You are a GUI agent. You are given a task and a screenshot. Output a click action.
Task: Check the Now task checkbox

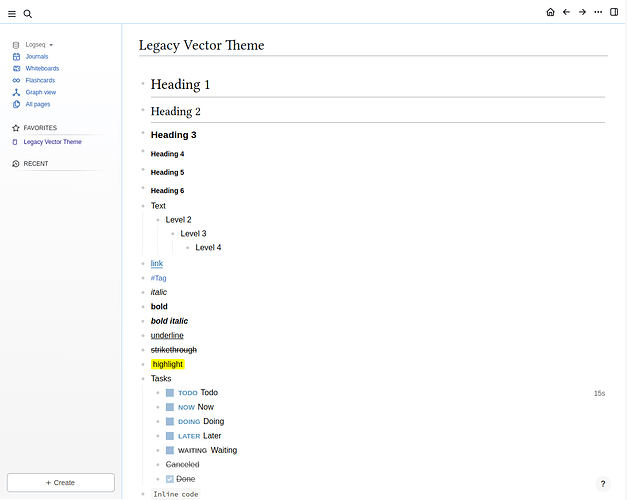170,407
